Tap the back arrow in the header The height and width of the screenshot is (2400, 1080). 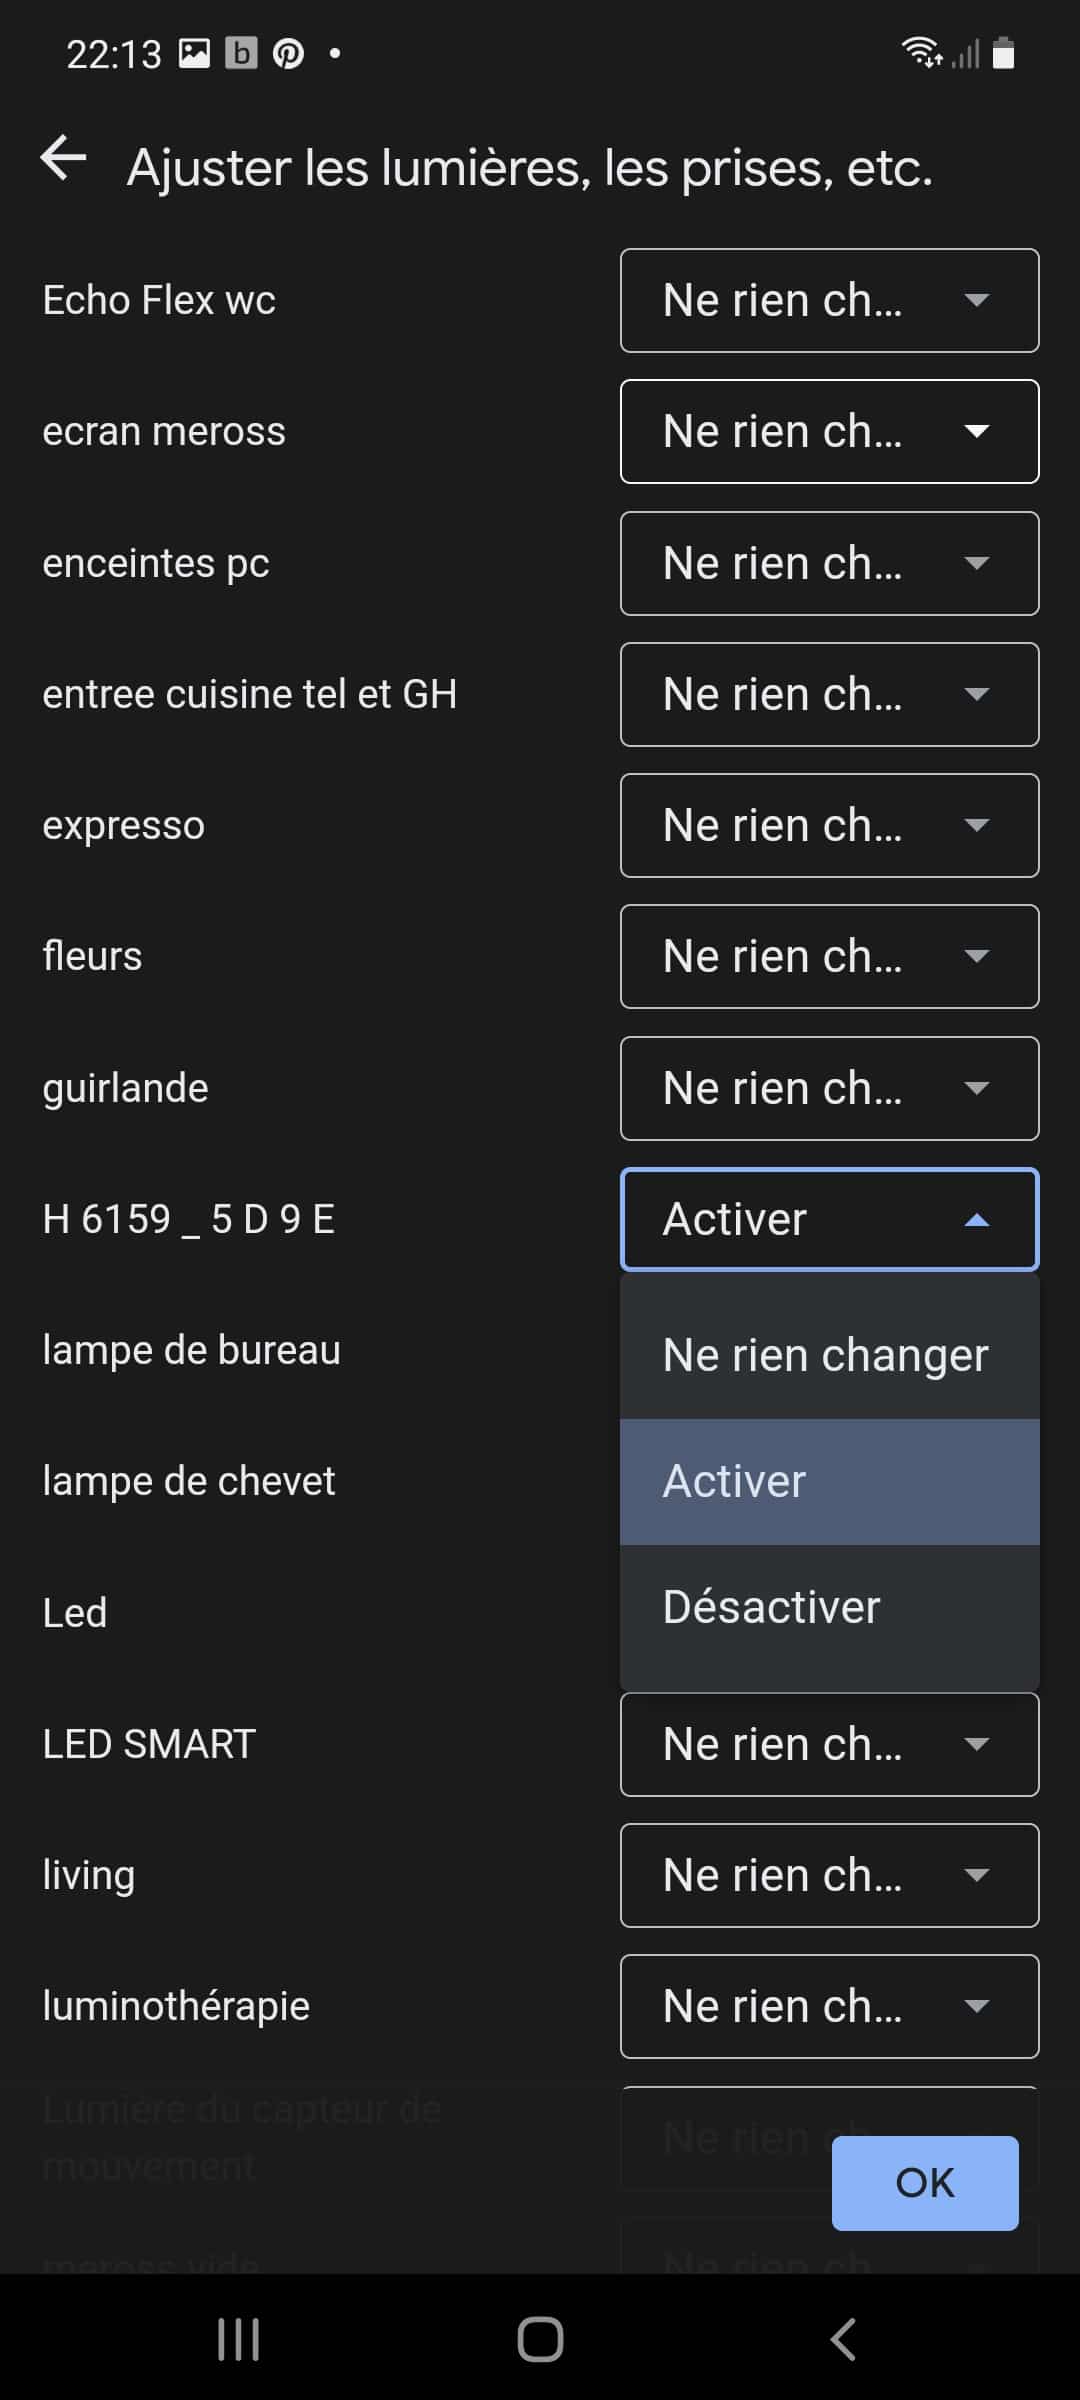(x=63, y=159)
